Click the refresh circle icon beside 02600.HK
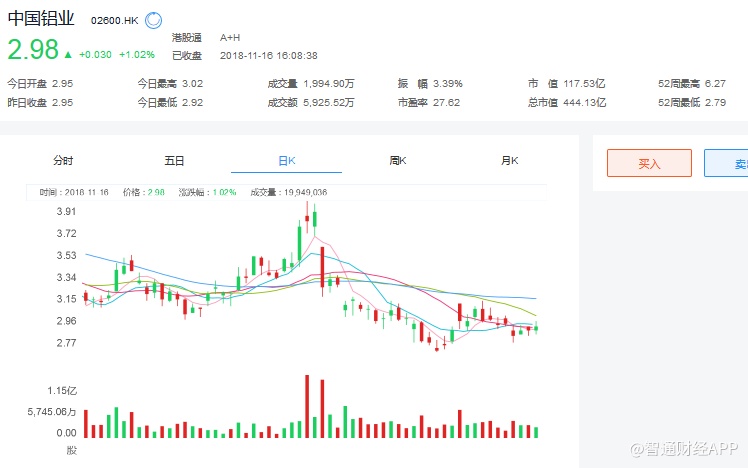The width and height of the screenshot is (748, 468). click(x=153, y=19)
